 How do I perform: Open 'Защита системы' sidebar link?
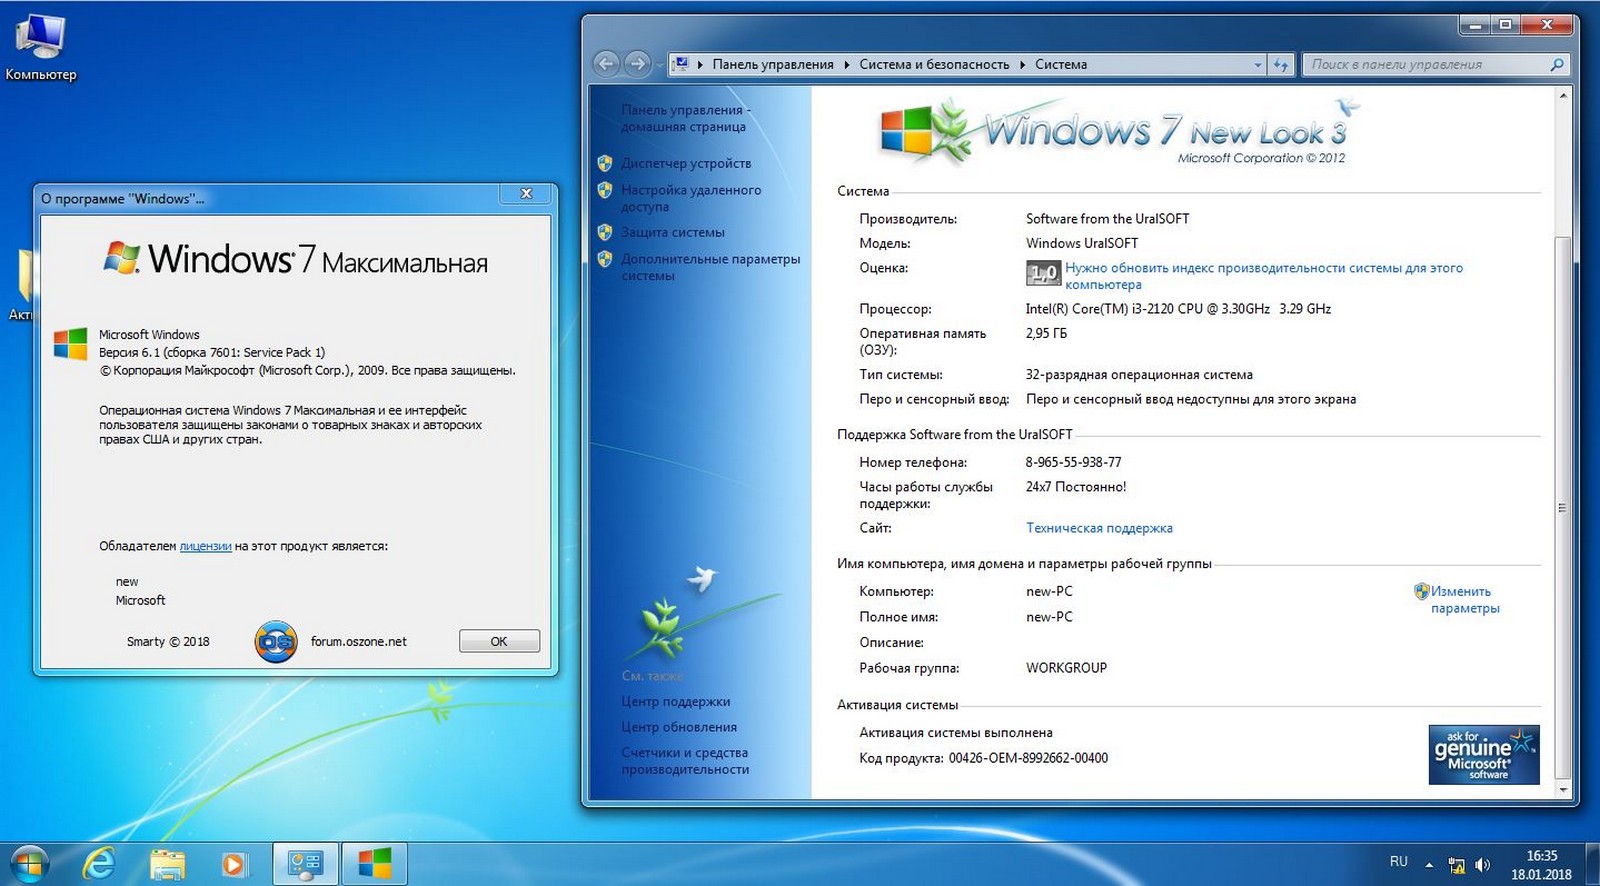[x=673, y=232]
